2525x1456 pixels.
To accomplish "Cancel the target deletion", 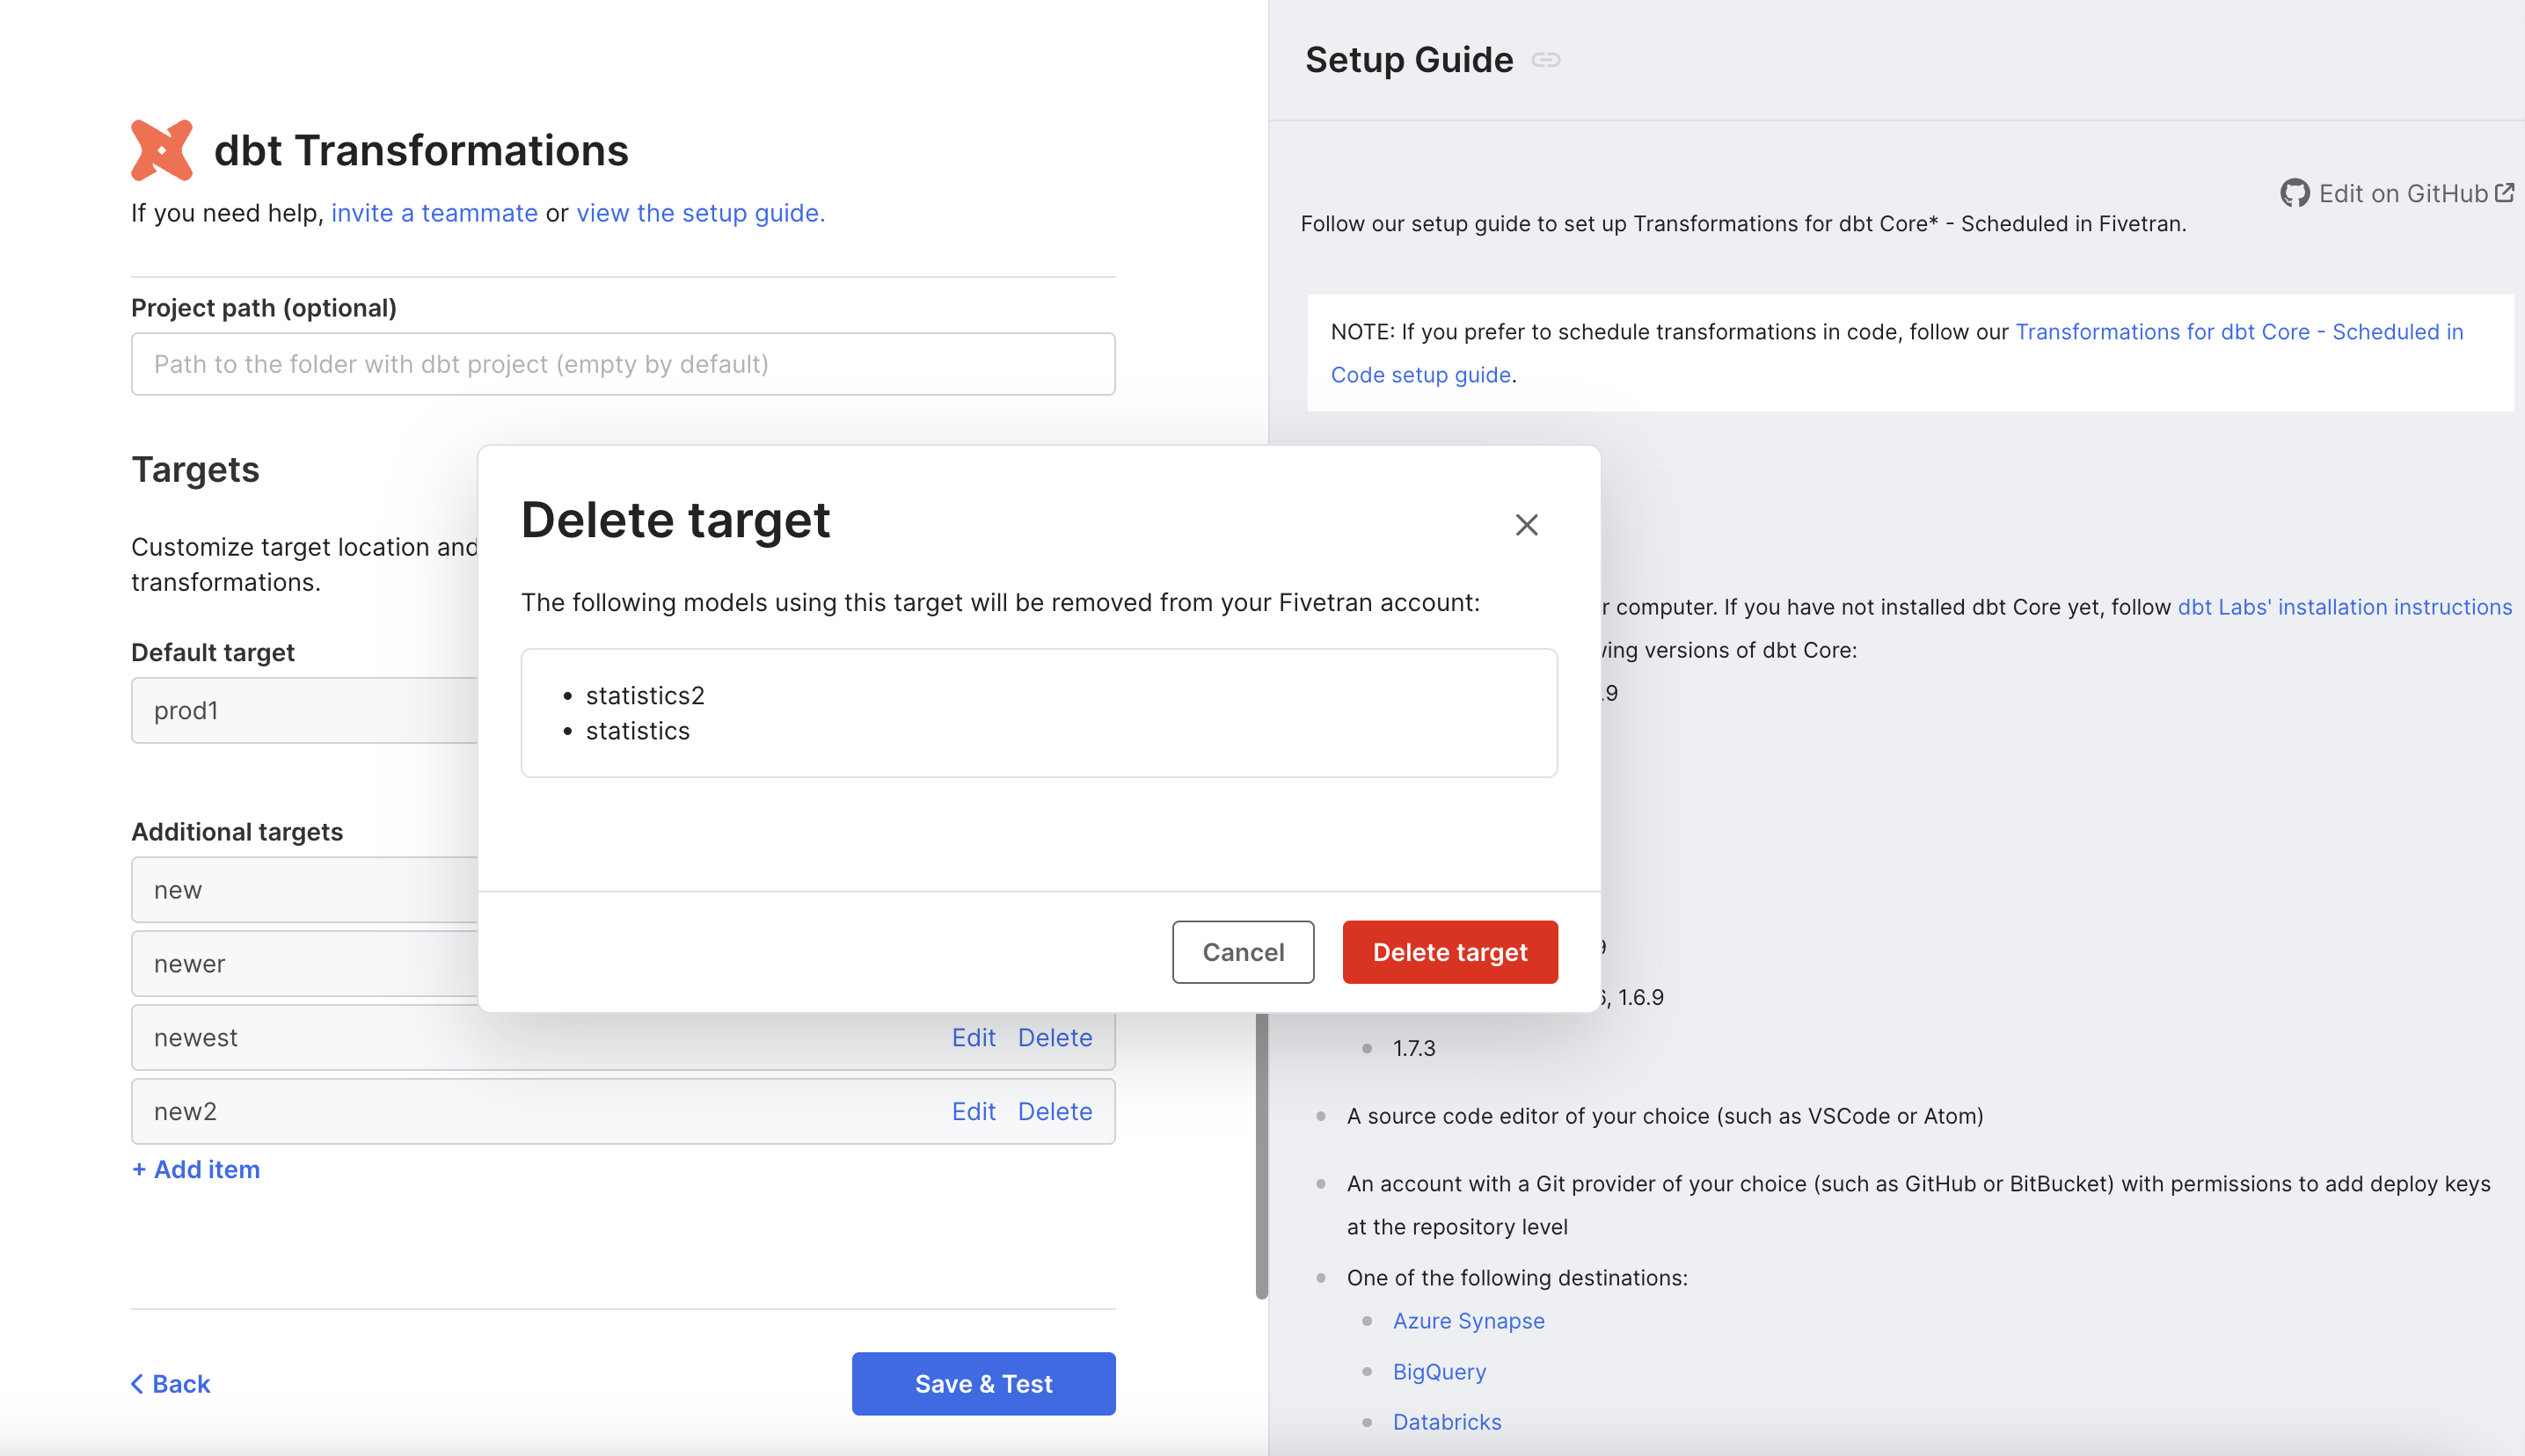I will pos(1243,951).
